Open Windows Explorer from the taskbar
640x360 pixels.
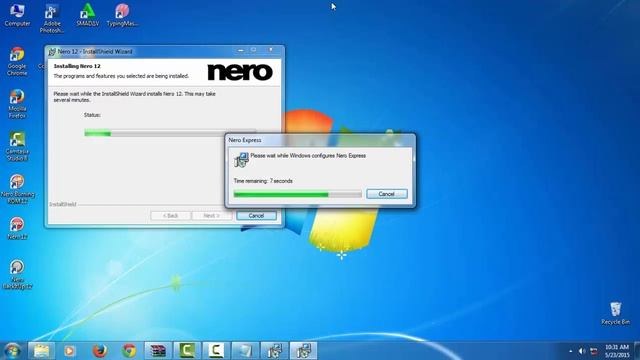[x=41, y=351]
